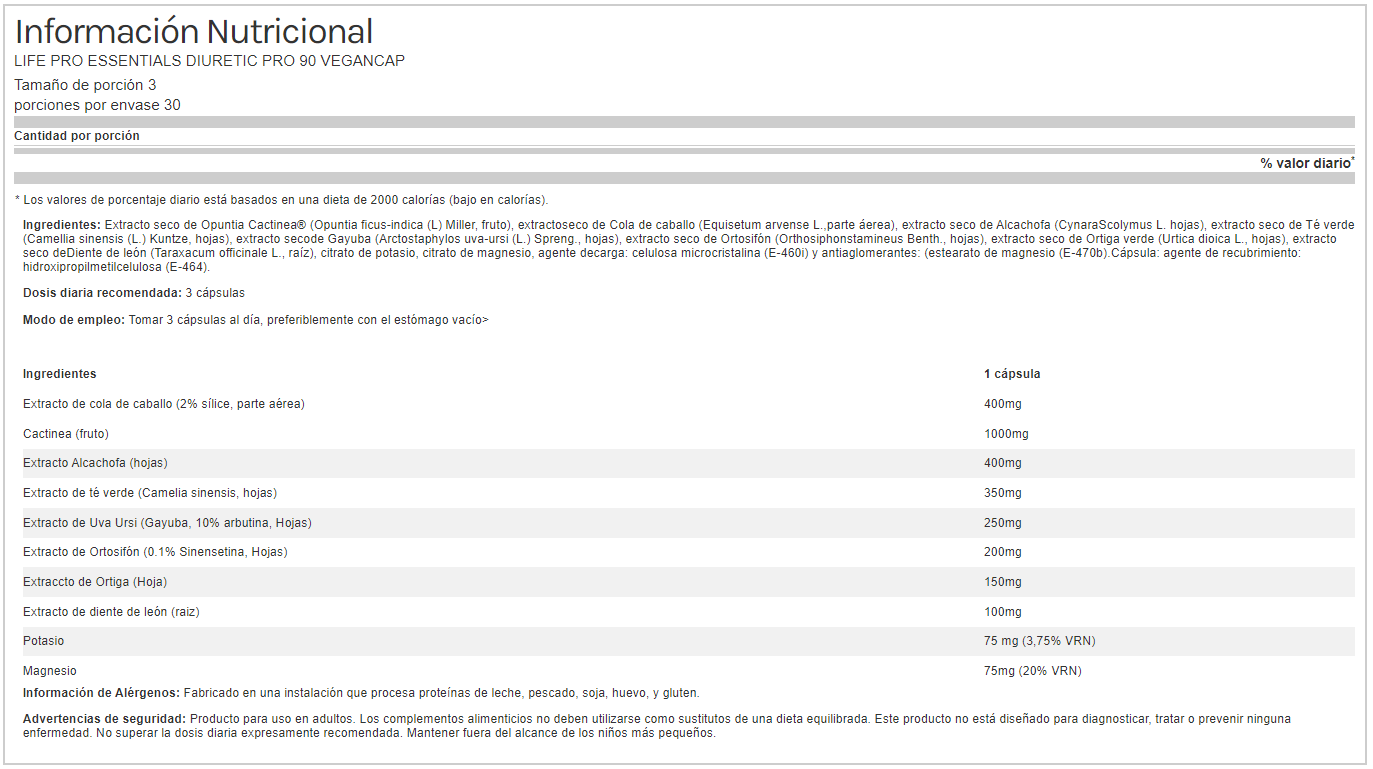The width and height of the screenshot is (1373, 769).
Task: Click '75mg (20% VRN)' value
Action: pos(1033,671)
